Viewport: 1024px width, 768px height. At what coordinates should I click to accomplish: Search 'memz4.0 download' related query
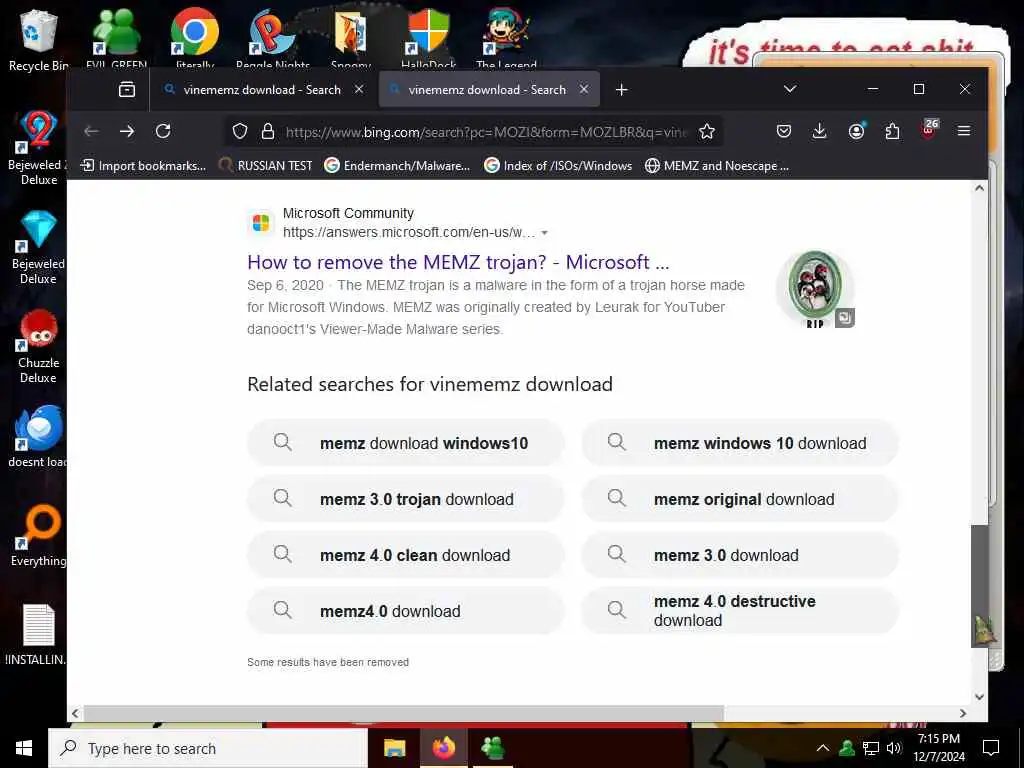point(406,611)
